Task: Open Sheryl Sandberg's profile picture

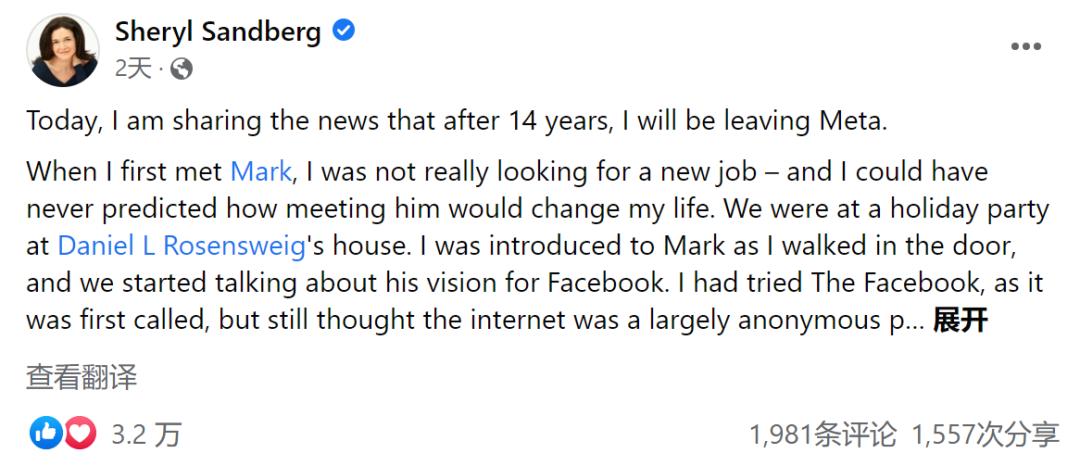Action: click(x=64, y=50)
